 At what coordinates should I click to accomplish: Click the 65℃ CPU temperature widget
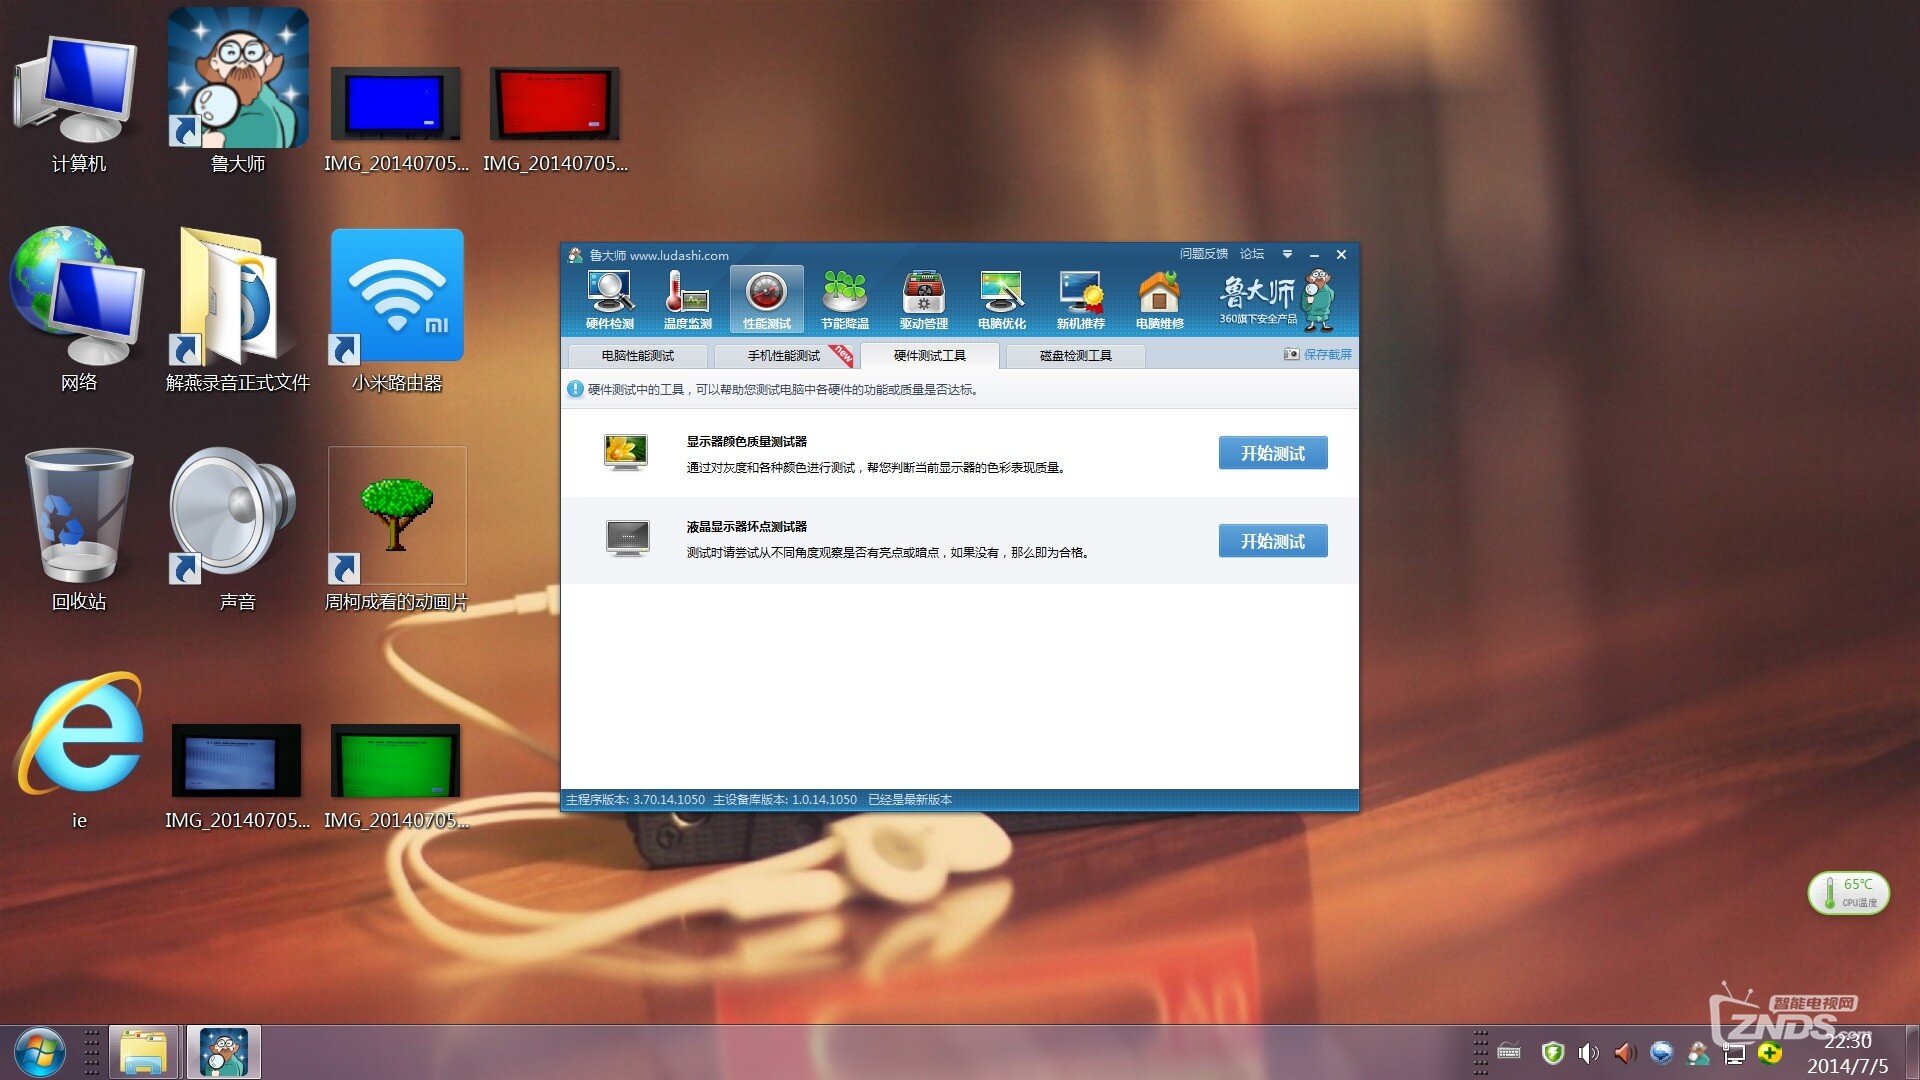coord(1848,892)
